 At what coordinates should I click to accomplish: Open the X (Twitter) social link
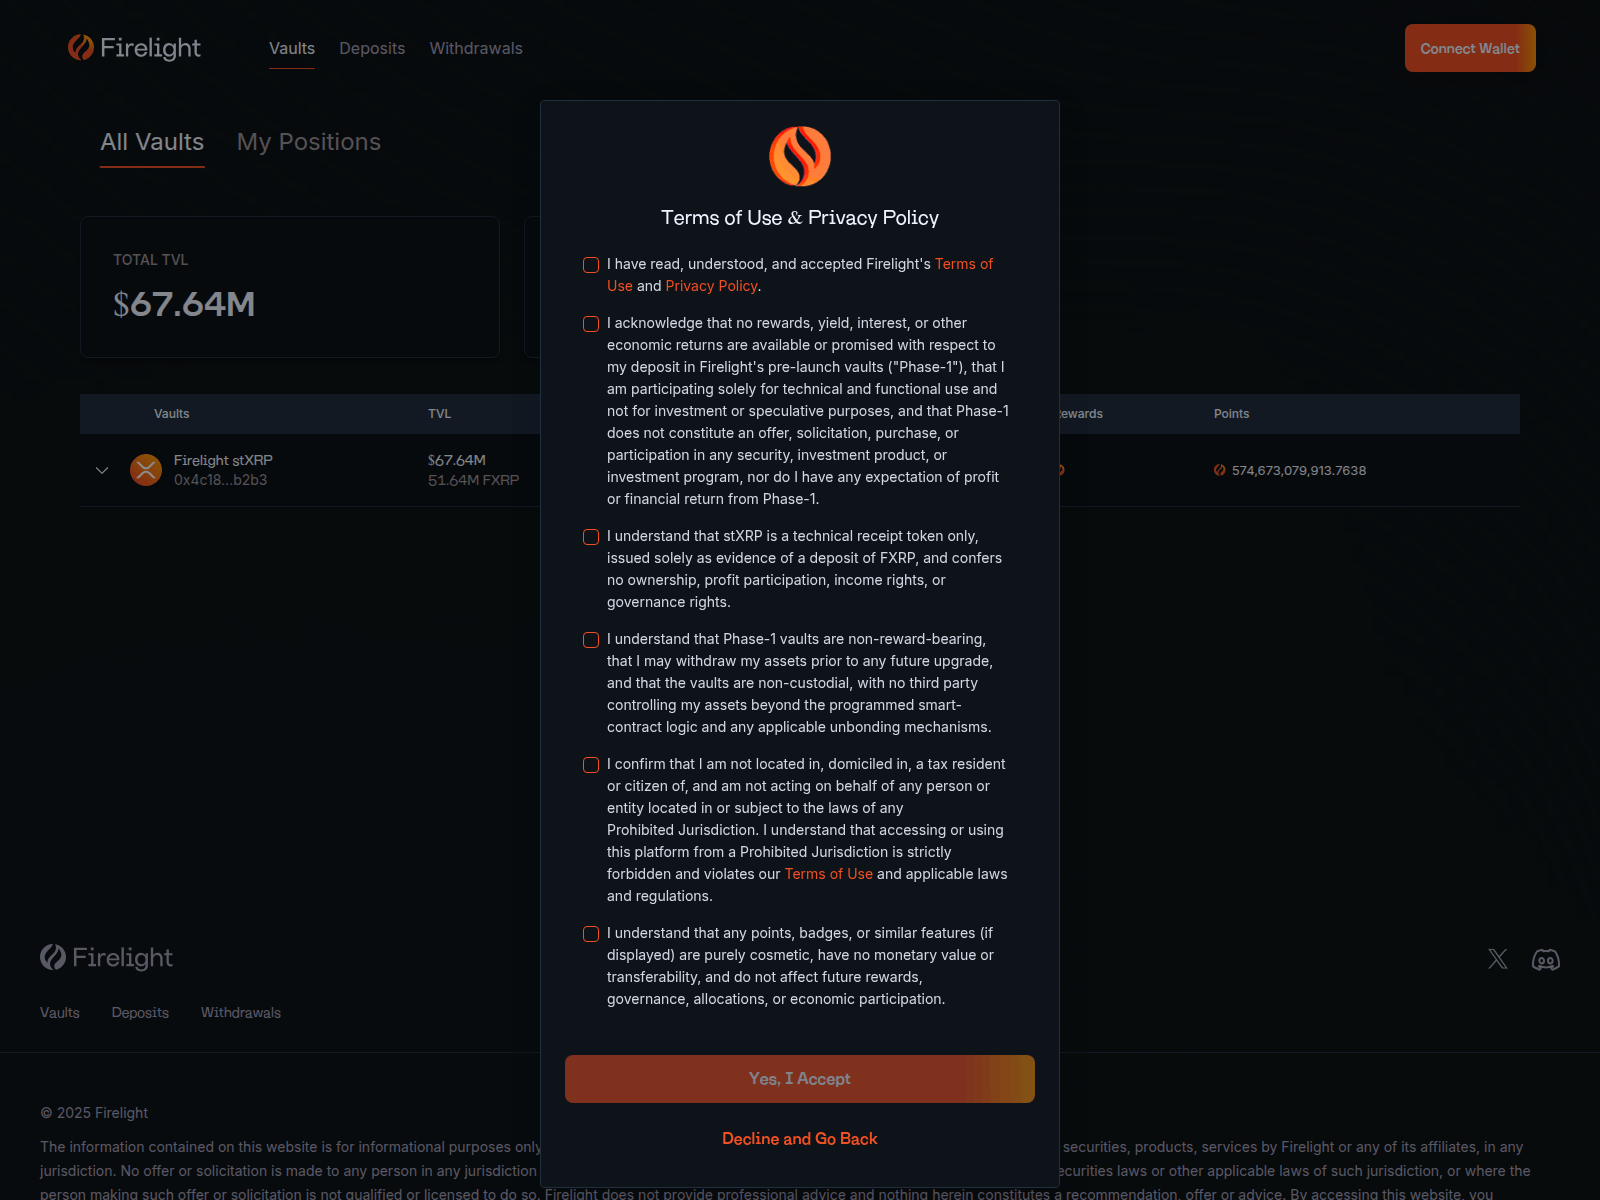click(1497, 959)
